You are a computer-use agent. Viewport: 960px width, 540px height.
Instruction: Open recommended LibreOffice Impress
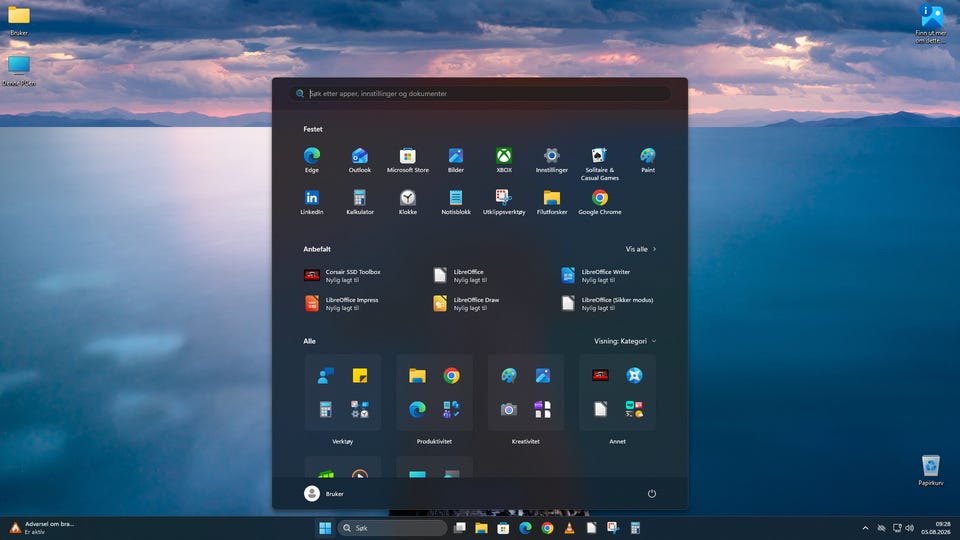tap(342, 304)
